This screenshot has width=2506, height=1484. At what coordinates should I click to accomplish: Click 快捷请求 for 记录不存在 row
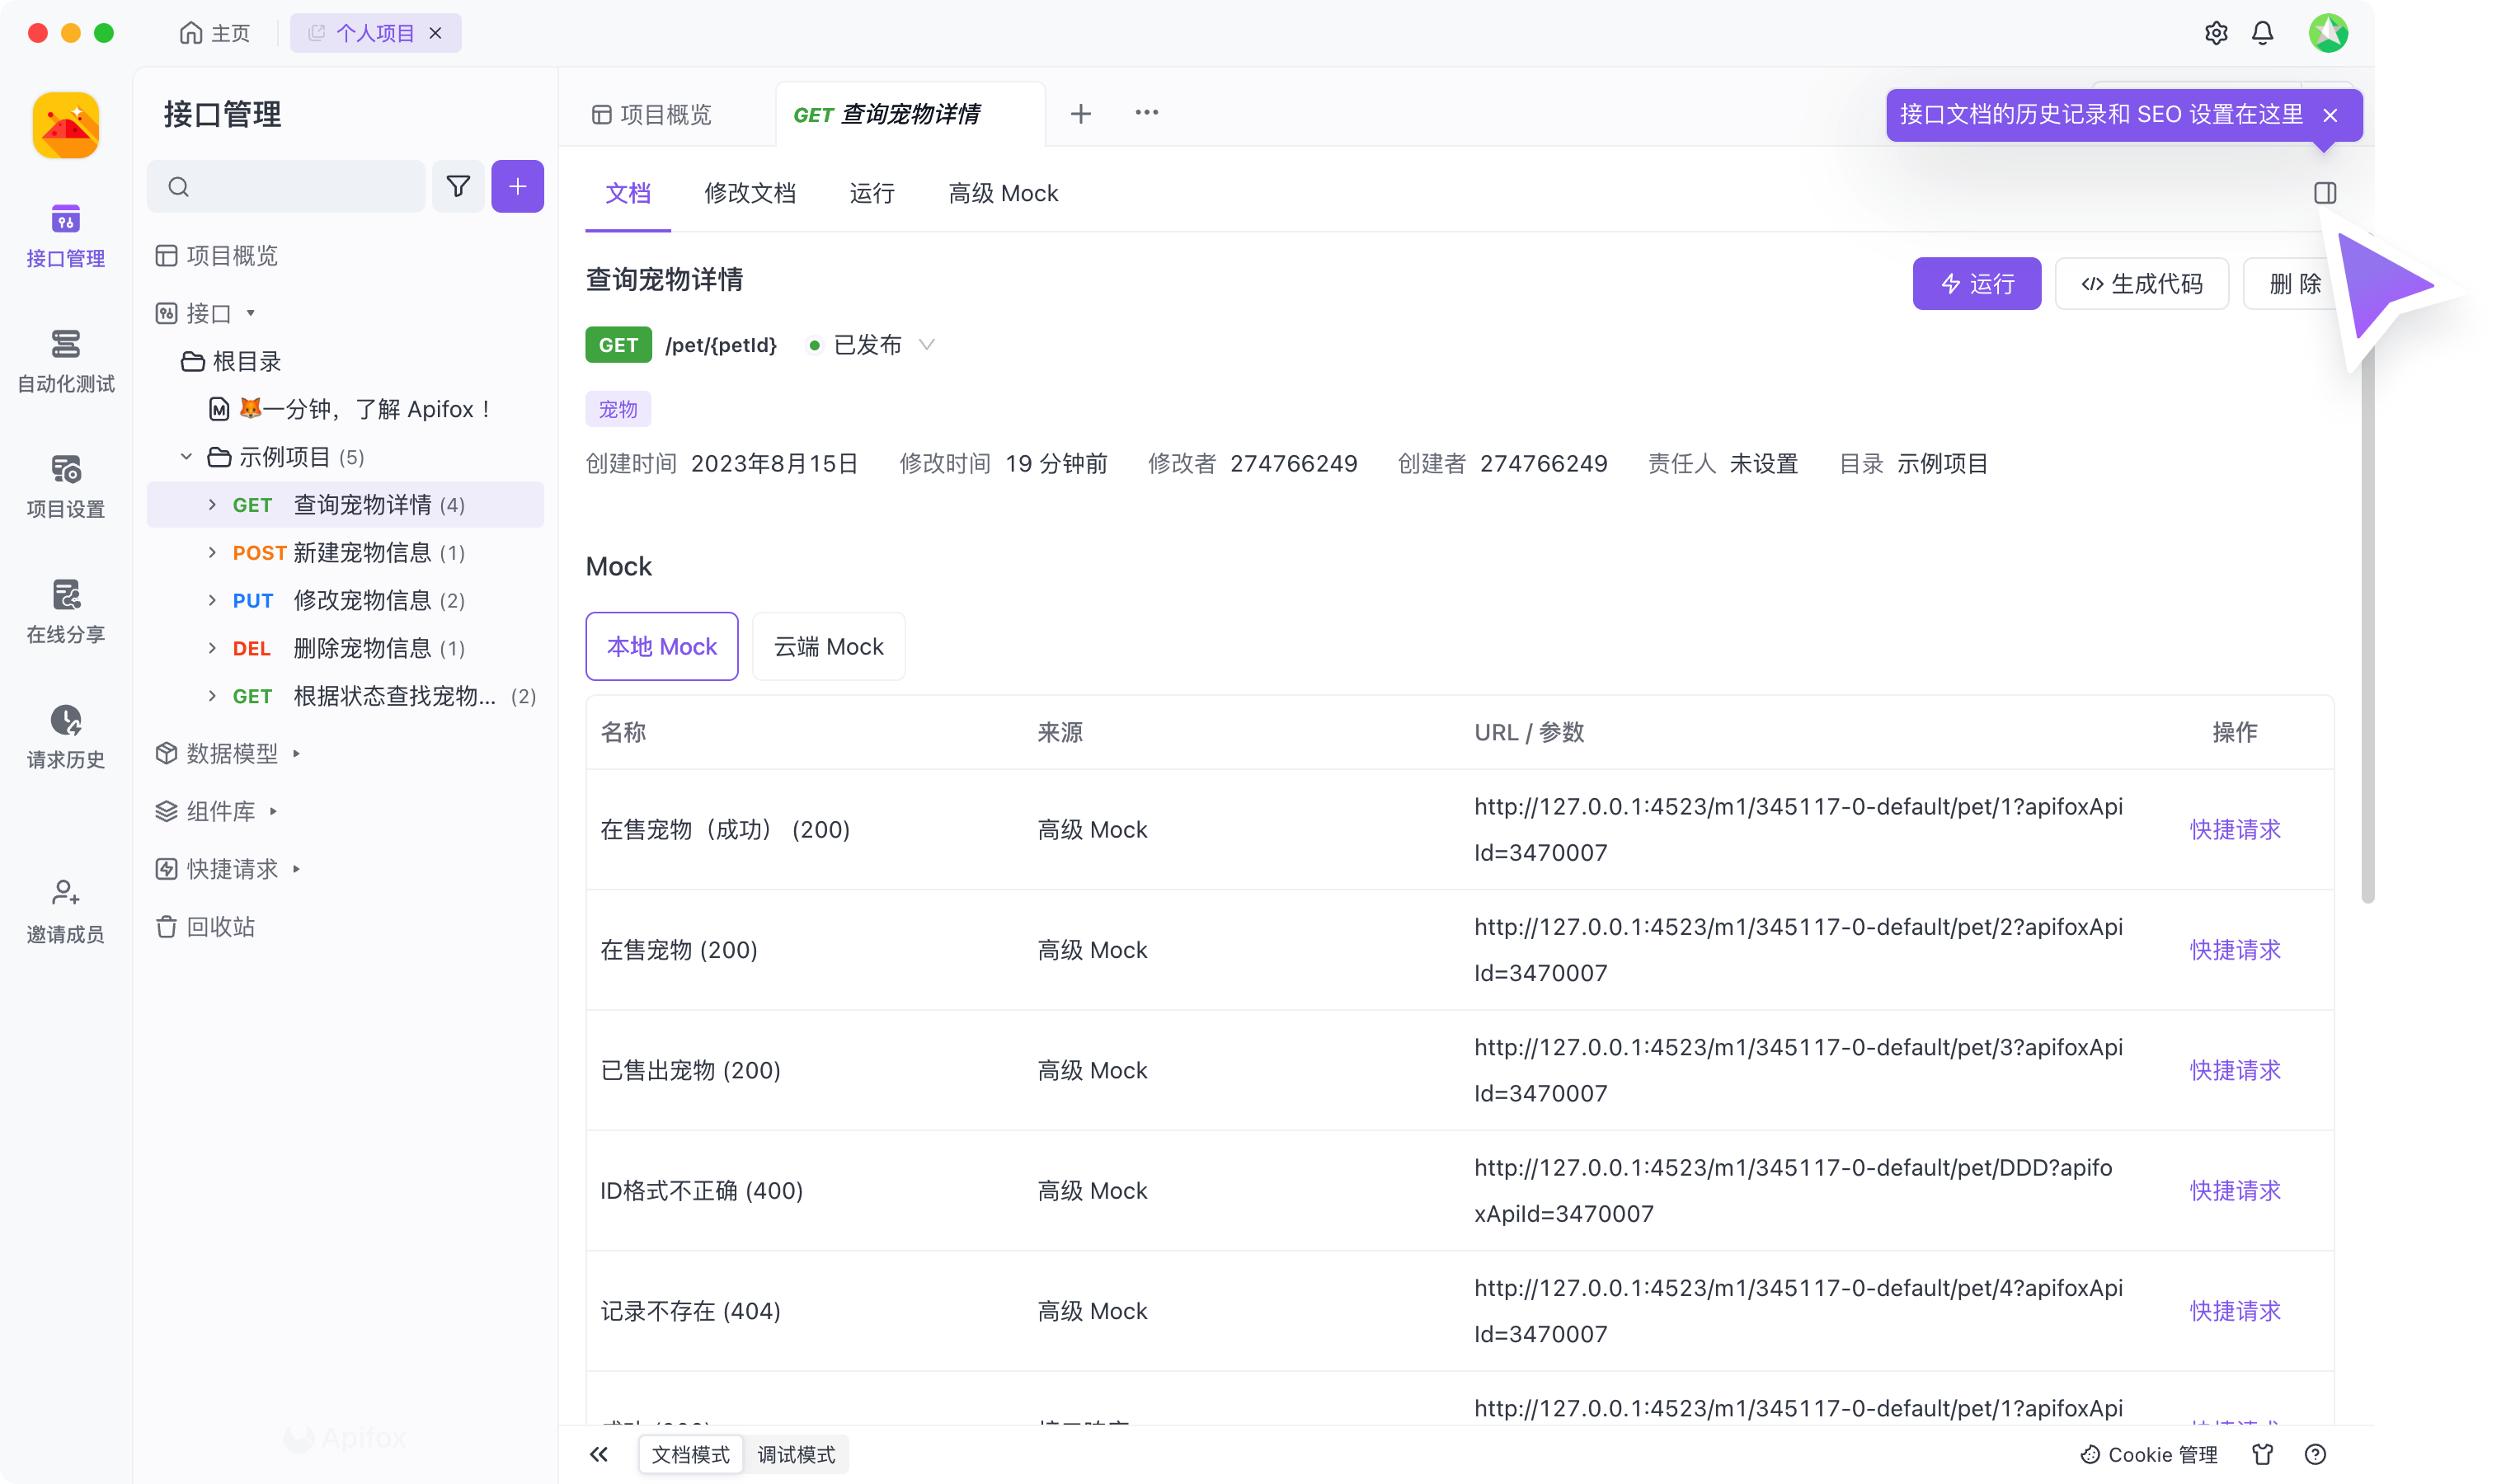point(2235,1310)
